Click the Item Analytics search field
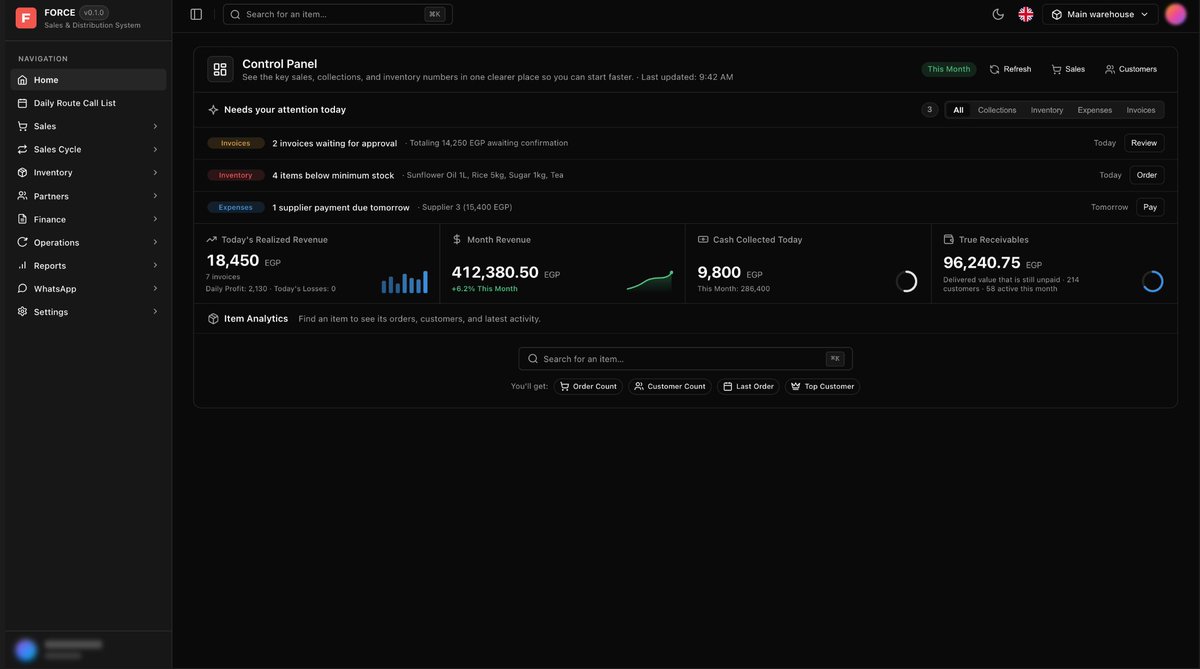Viewport: 1200px width, 669px height. point(685,359)
